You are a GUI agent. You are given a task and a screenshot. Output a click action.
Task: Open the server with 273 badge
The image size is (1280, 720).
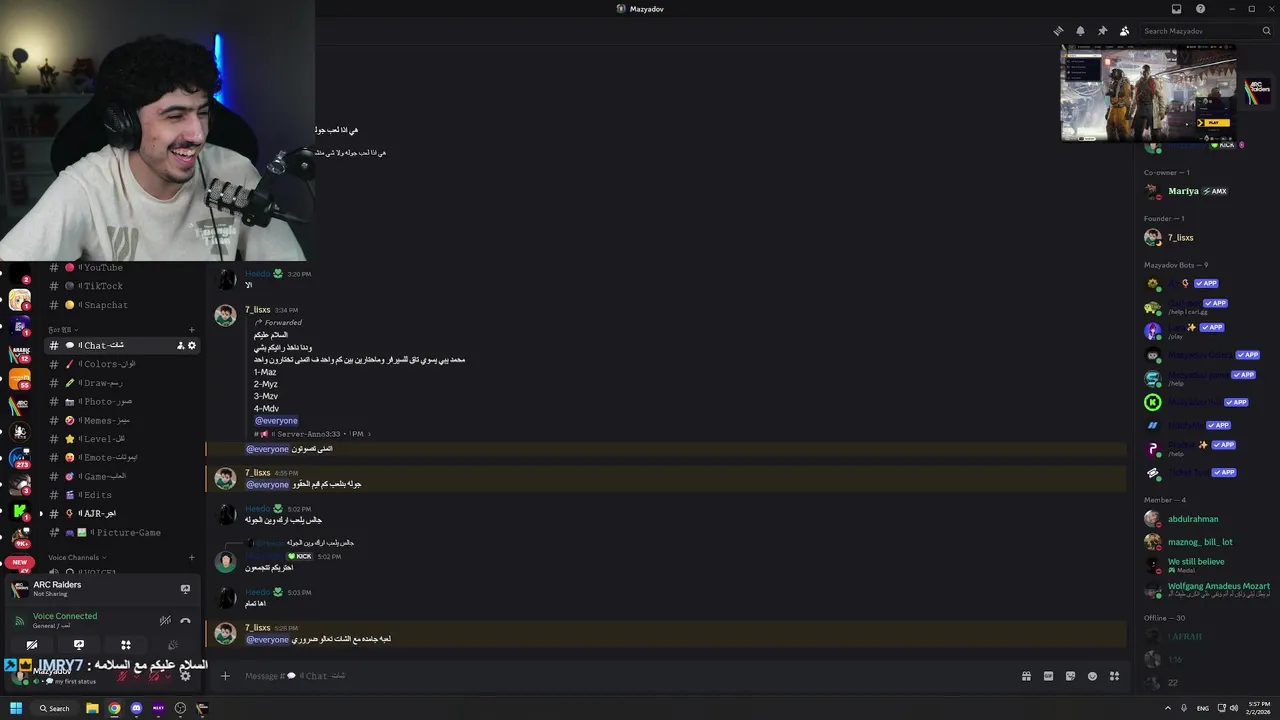(20, 459)
